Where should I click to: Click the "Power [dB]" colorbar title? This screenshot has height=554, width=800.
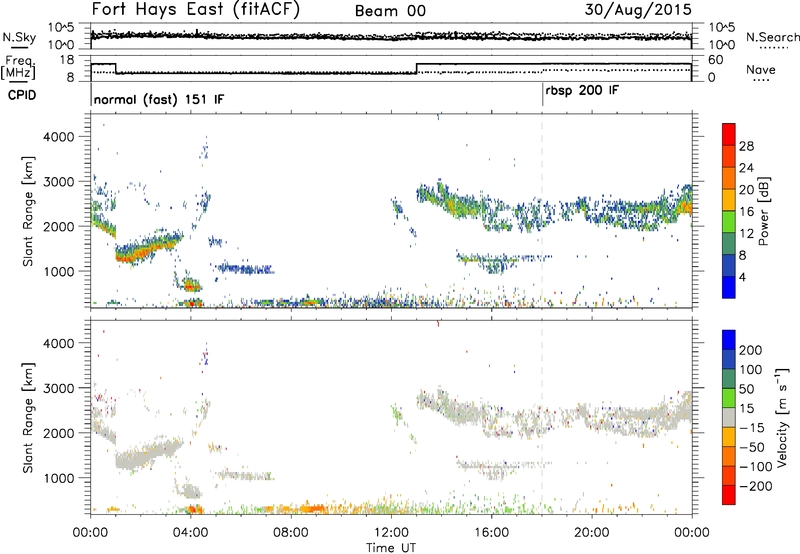(x=764, y=211)
